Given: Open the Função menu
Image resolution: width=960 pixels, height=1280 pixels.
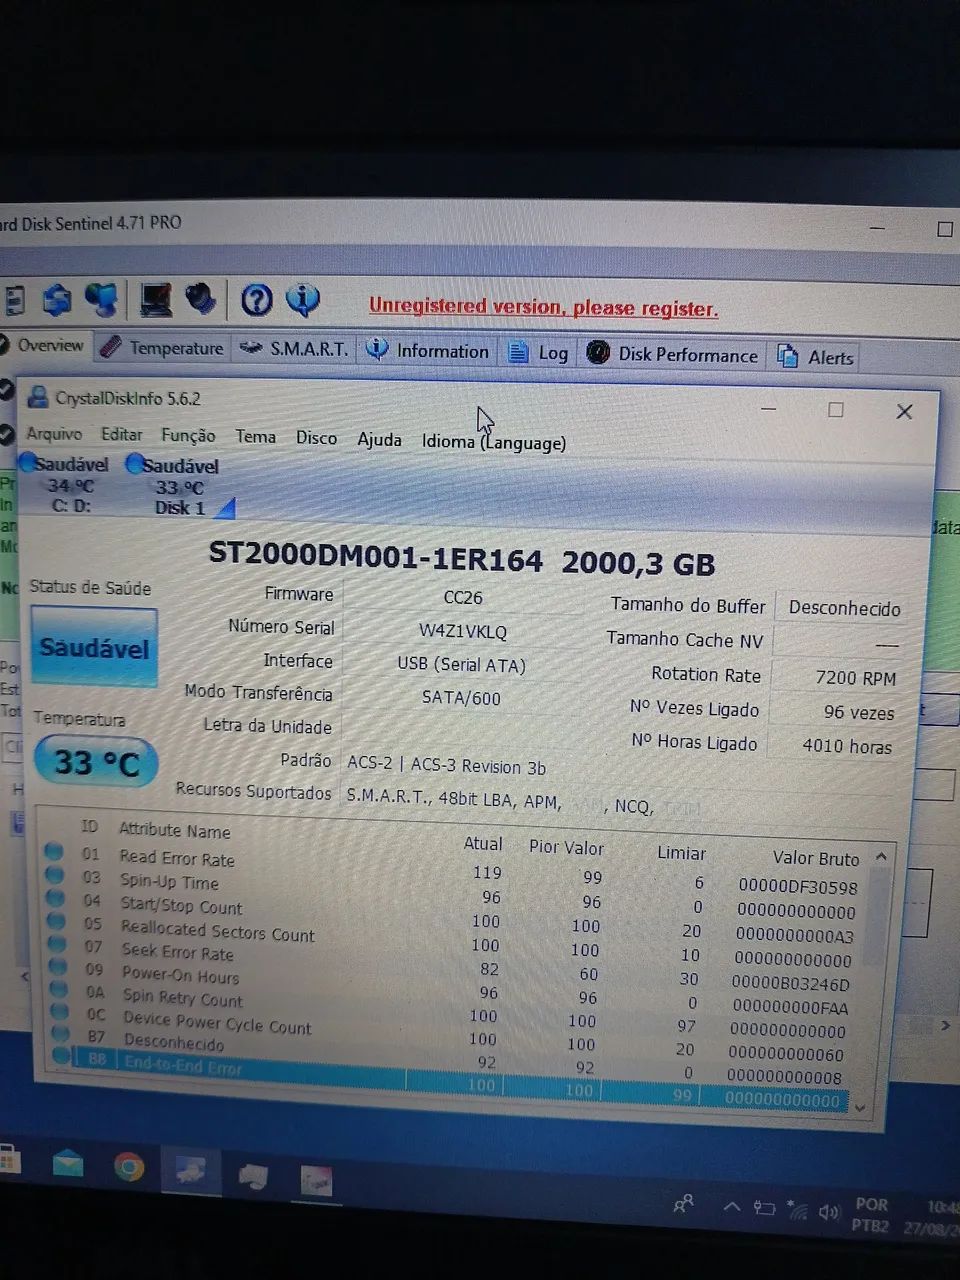Looking at the screenshot, I should tap(188, 435).
